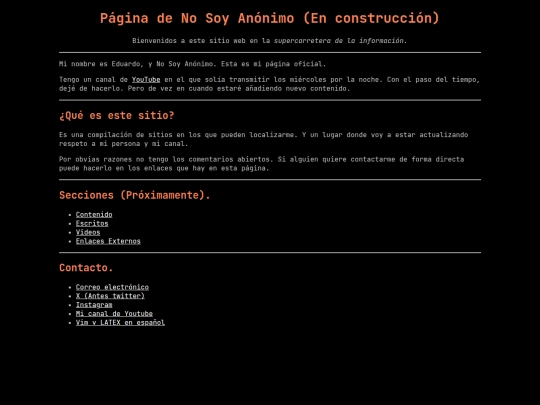The height and width of the screenshot is (405, 540).
Task: Visit Mi canal de Youtube link
Action: pyautogui.click(x=114, y=314)
